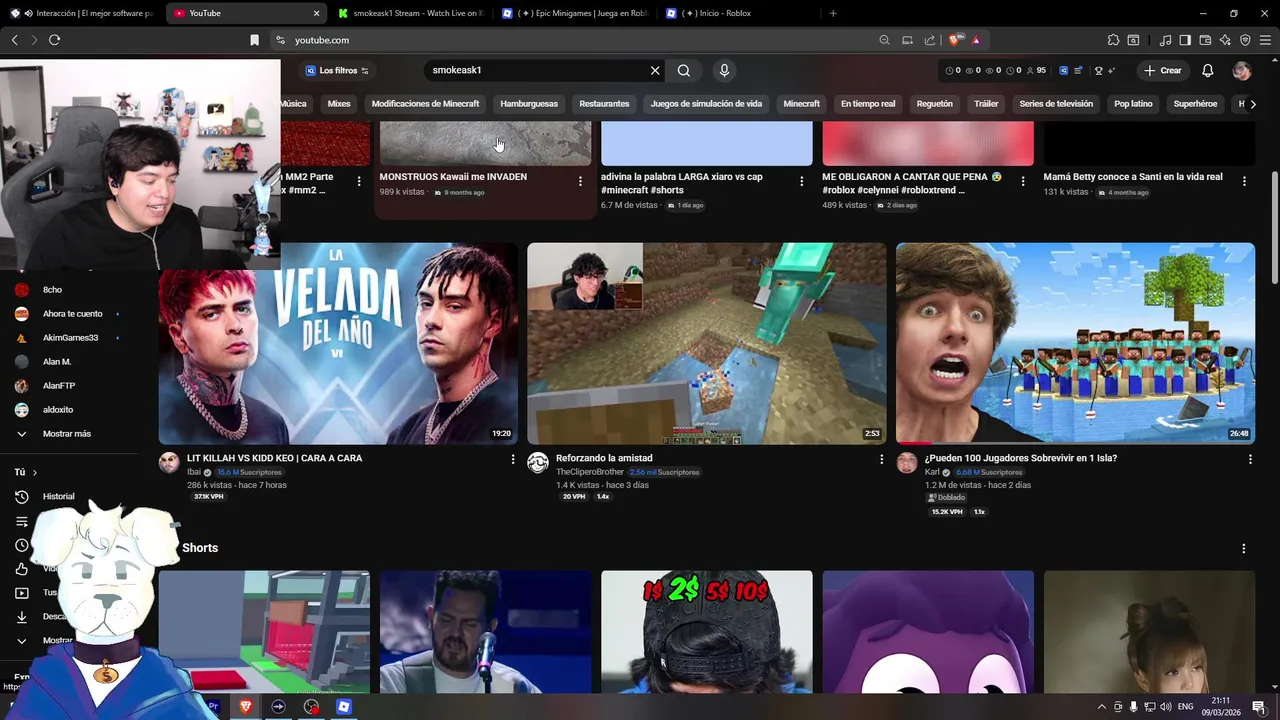
Task: Open Historial in the sidebar
Action: (58, 497)
